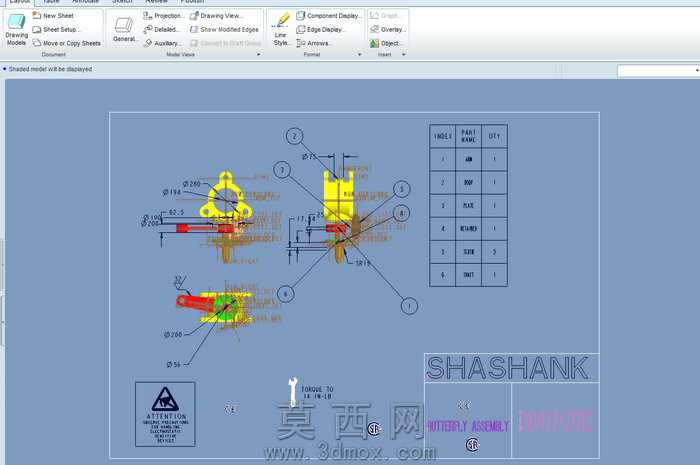The image size is (700, 465).
Task: Create a Projection view
Action: (163, 16)
